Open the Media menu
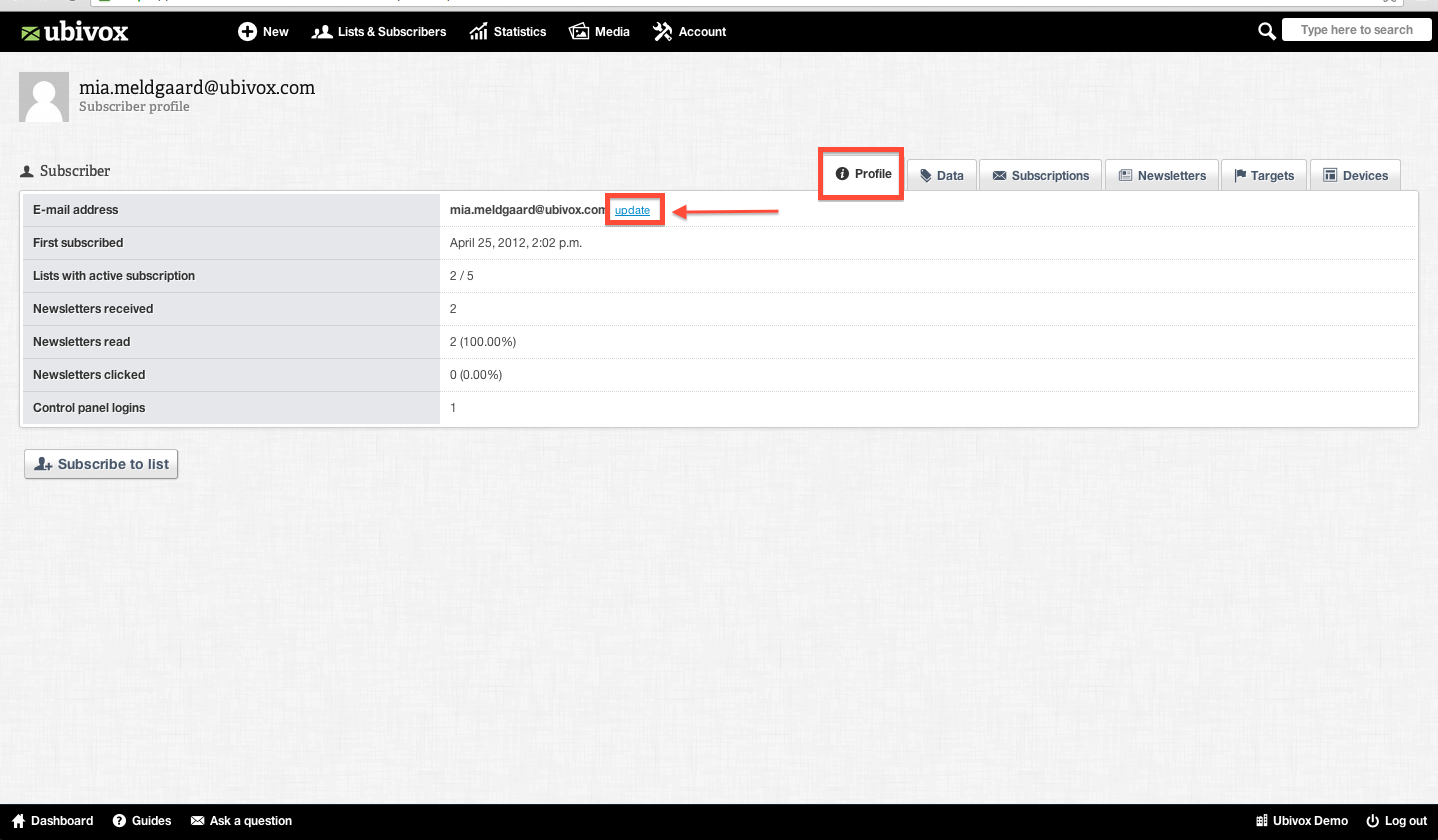The height and width of the screenshot is (840, 1438). click(x=600, y=32)
